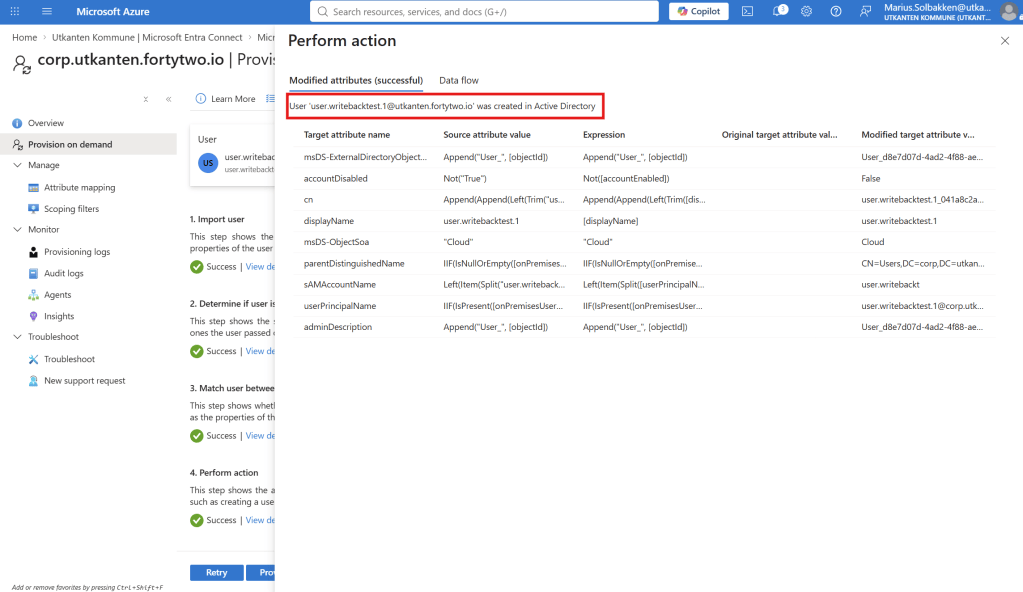Screen dimensions: 1023x592
Task: Click the Retry button
Action: coord(217,572)
